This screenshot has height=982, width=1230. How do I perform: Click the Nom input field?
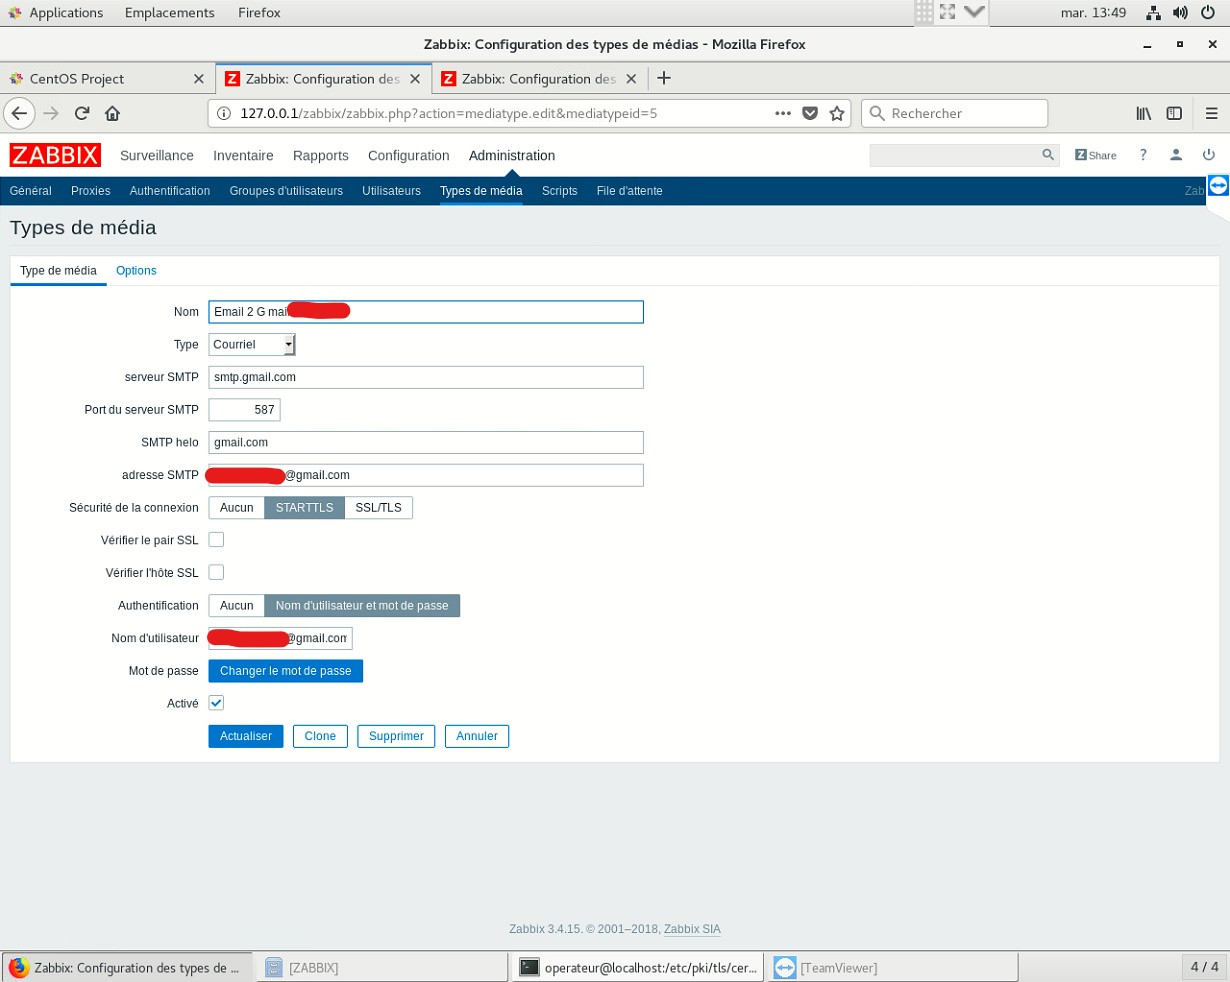(426, 312)
